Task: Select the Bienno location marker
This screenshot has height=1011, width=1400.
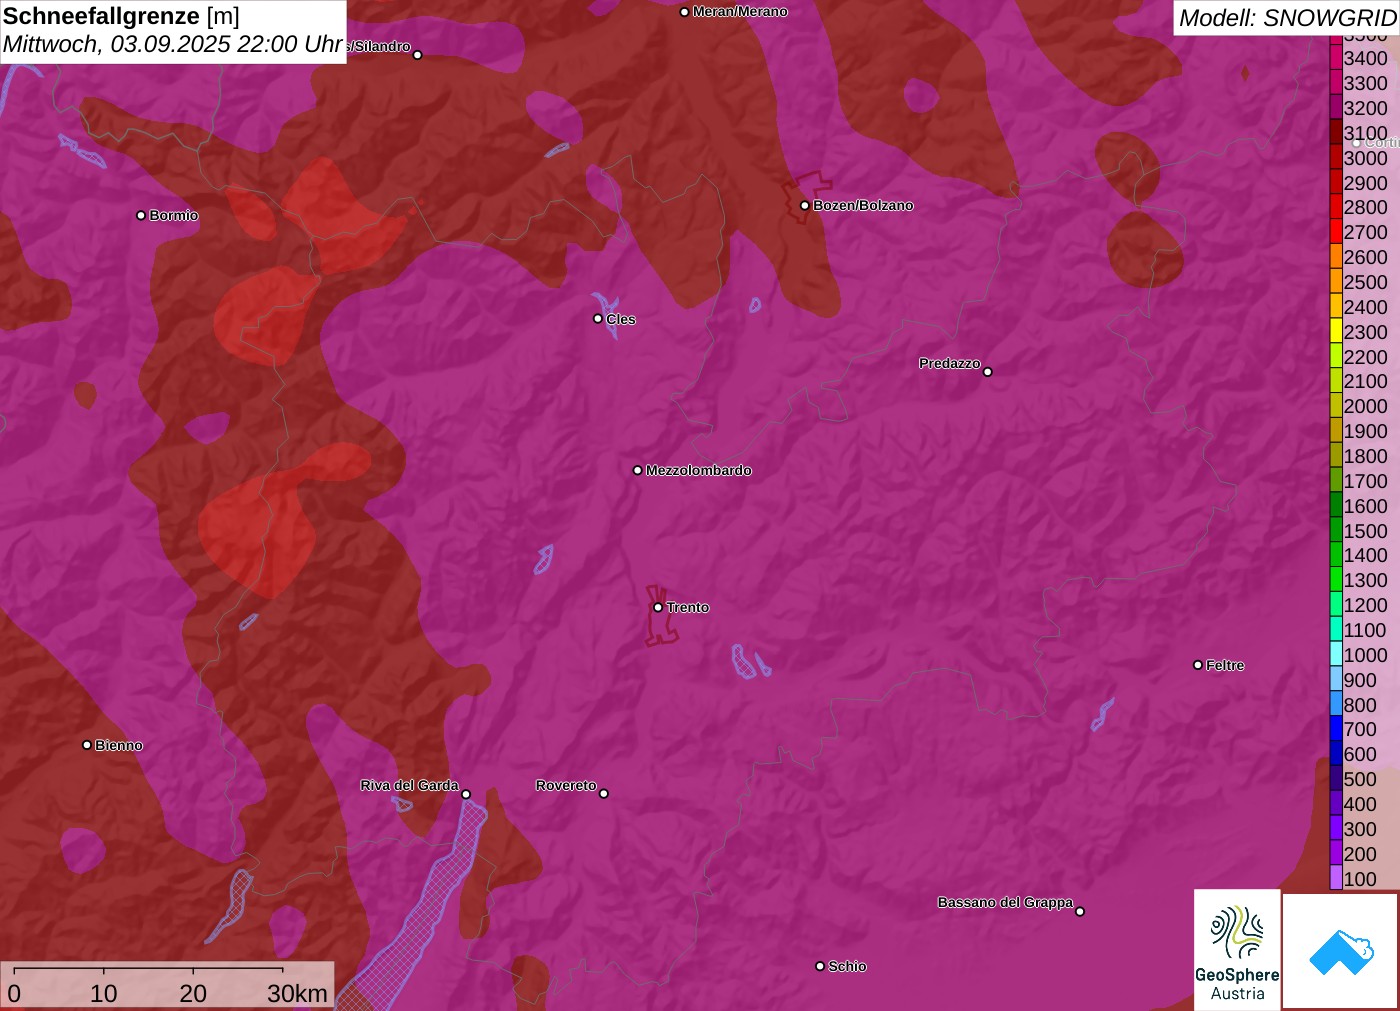Action: pyautogui.click(x=87, y=745)
